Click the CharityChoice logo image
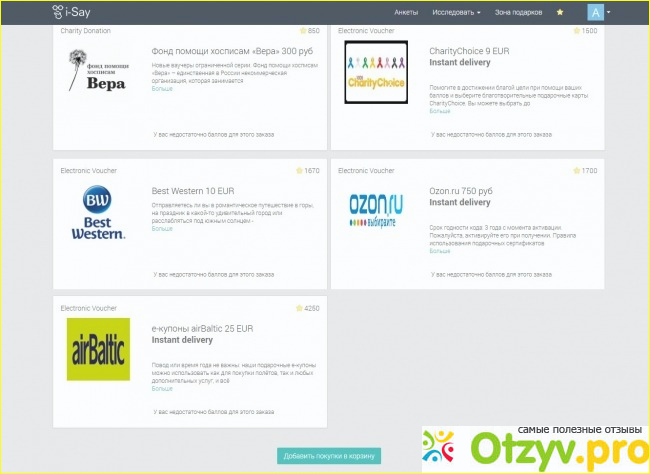 (x=376, y=73)
